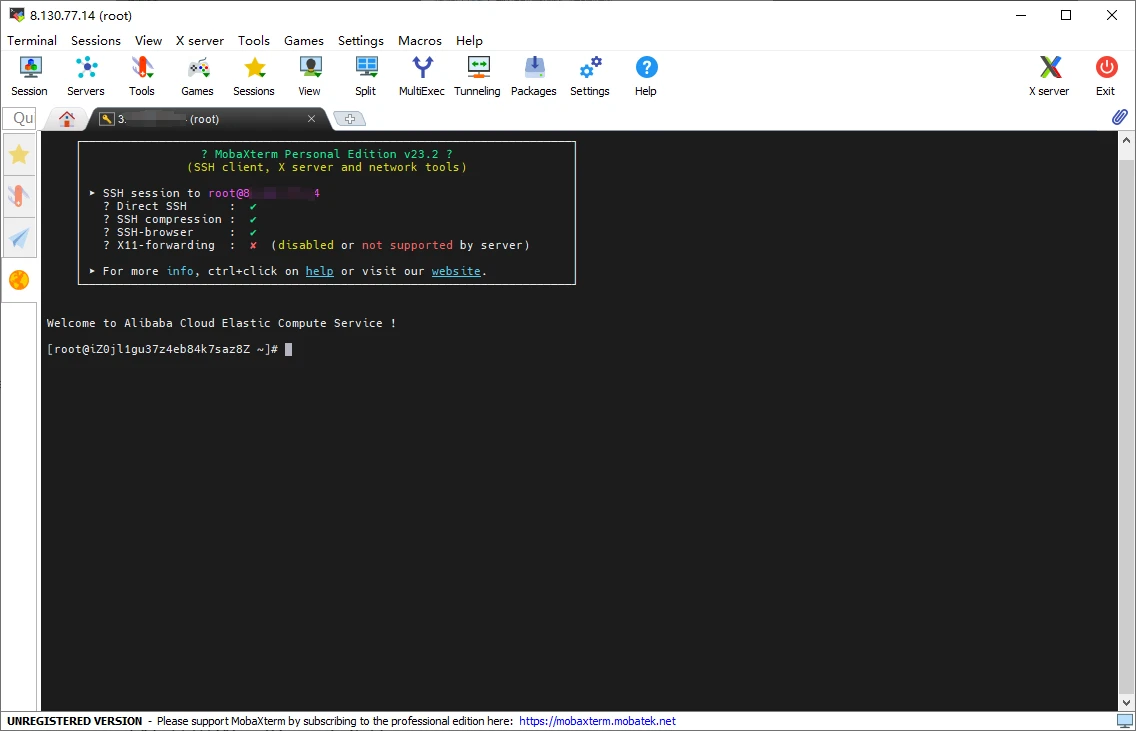Add a new tab with plus icon
This screenshot has width=1136, height=731.
[x=350, y=119]
